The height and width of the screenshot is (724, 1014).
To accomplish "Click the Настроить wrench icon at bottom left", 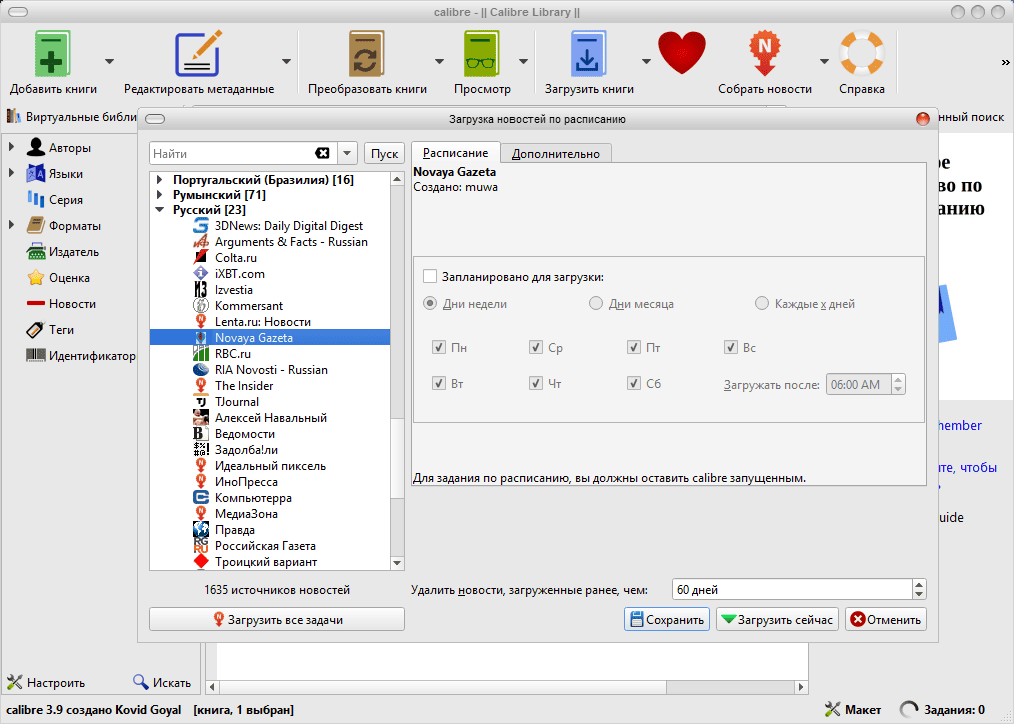I will tap(14, 682).
